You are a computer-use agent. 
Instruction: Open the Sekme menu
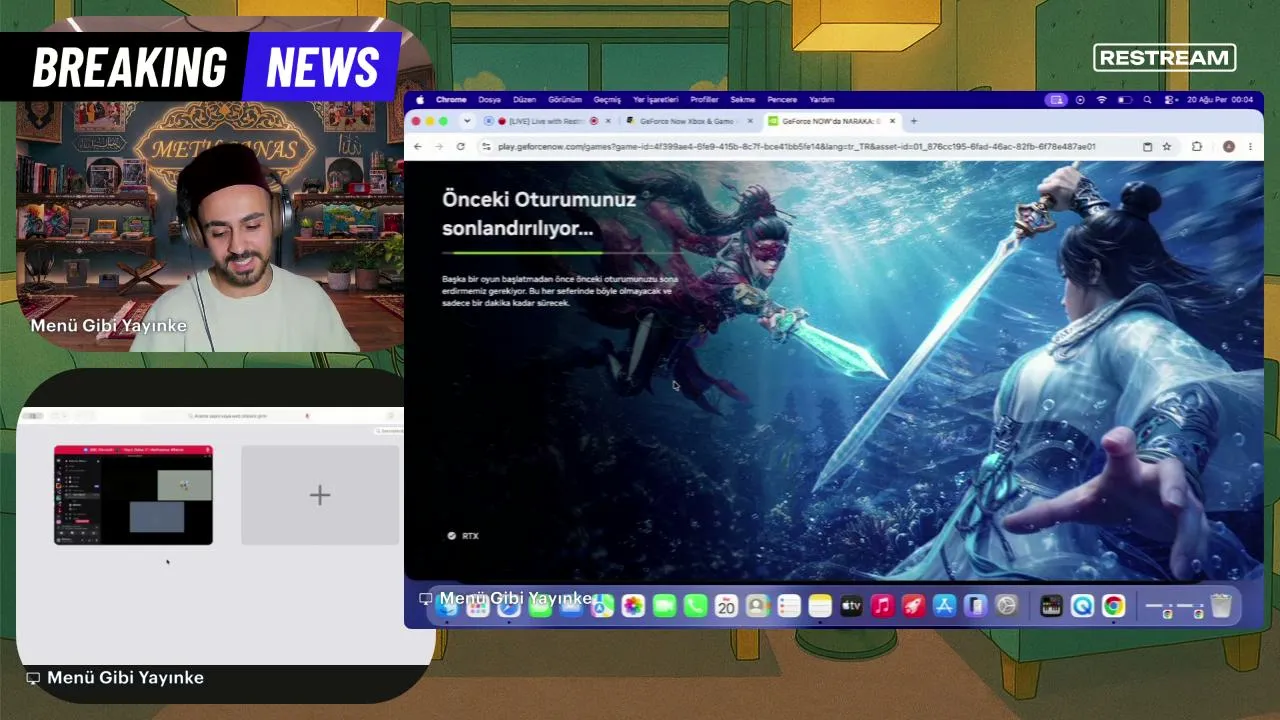743,100
